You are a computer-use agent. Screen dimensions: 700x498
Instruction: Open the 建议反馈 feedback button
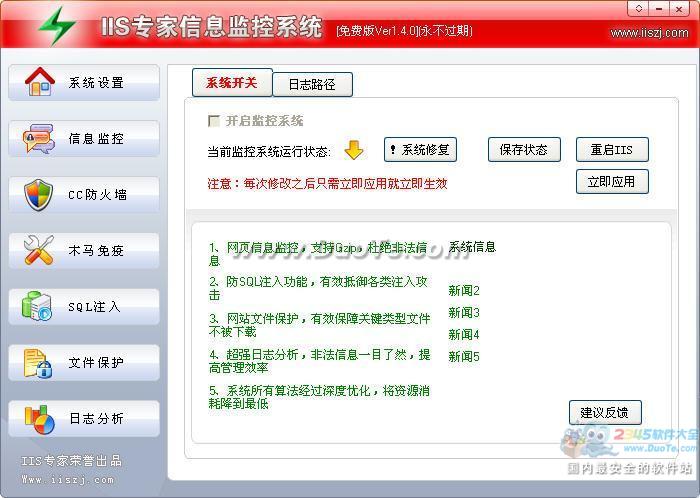(604, 412)
